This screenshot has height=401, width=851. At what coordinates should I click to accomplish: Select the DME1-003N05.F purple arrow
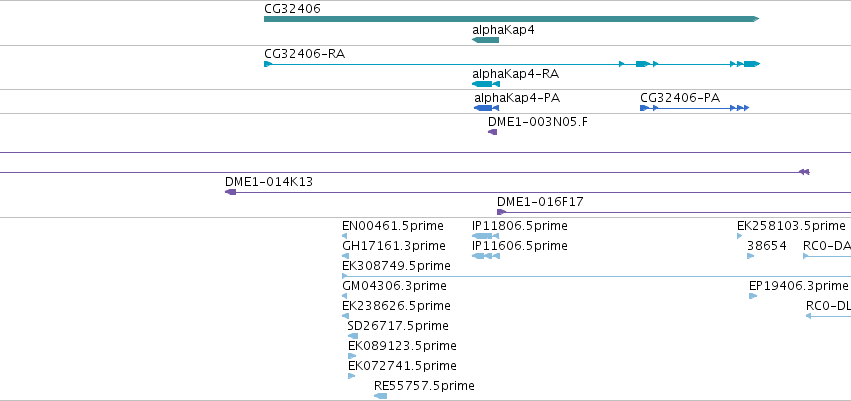point(492,132)
